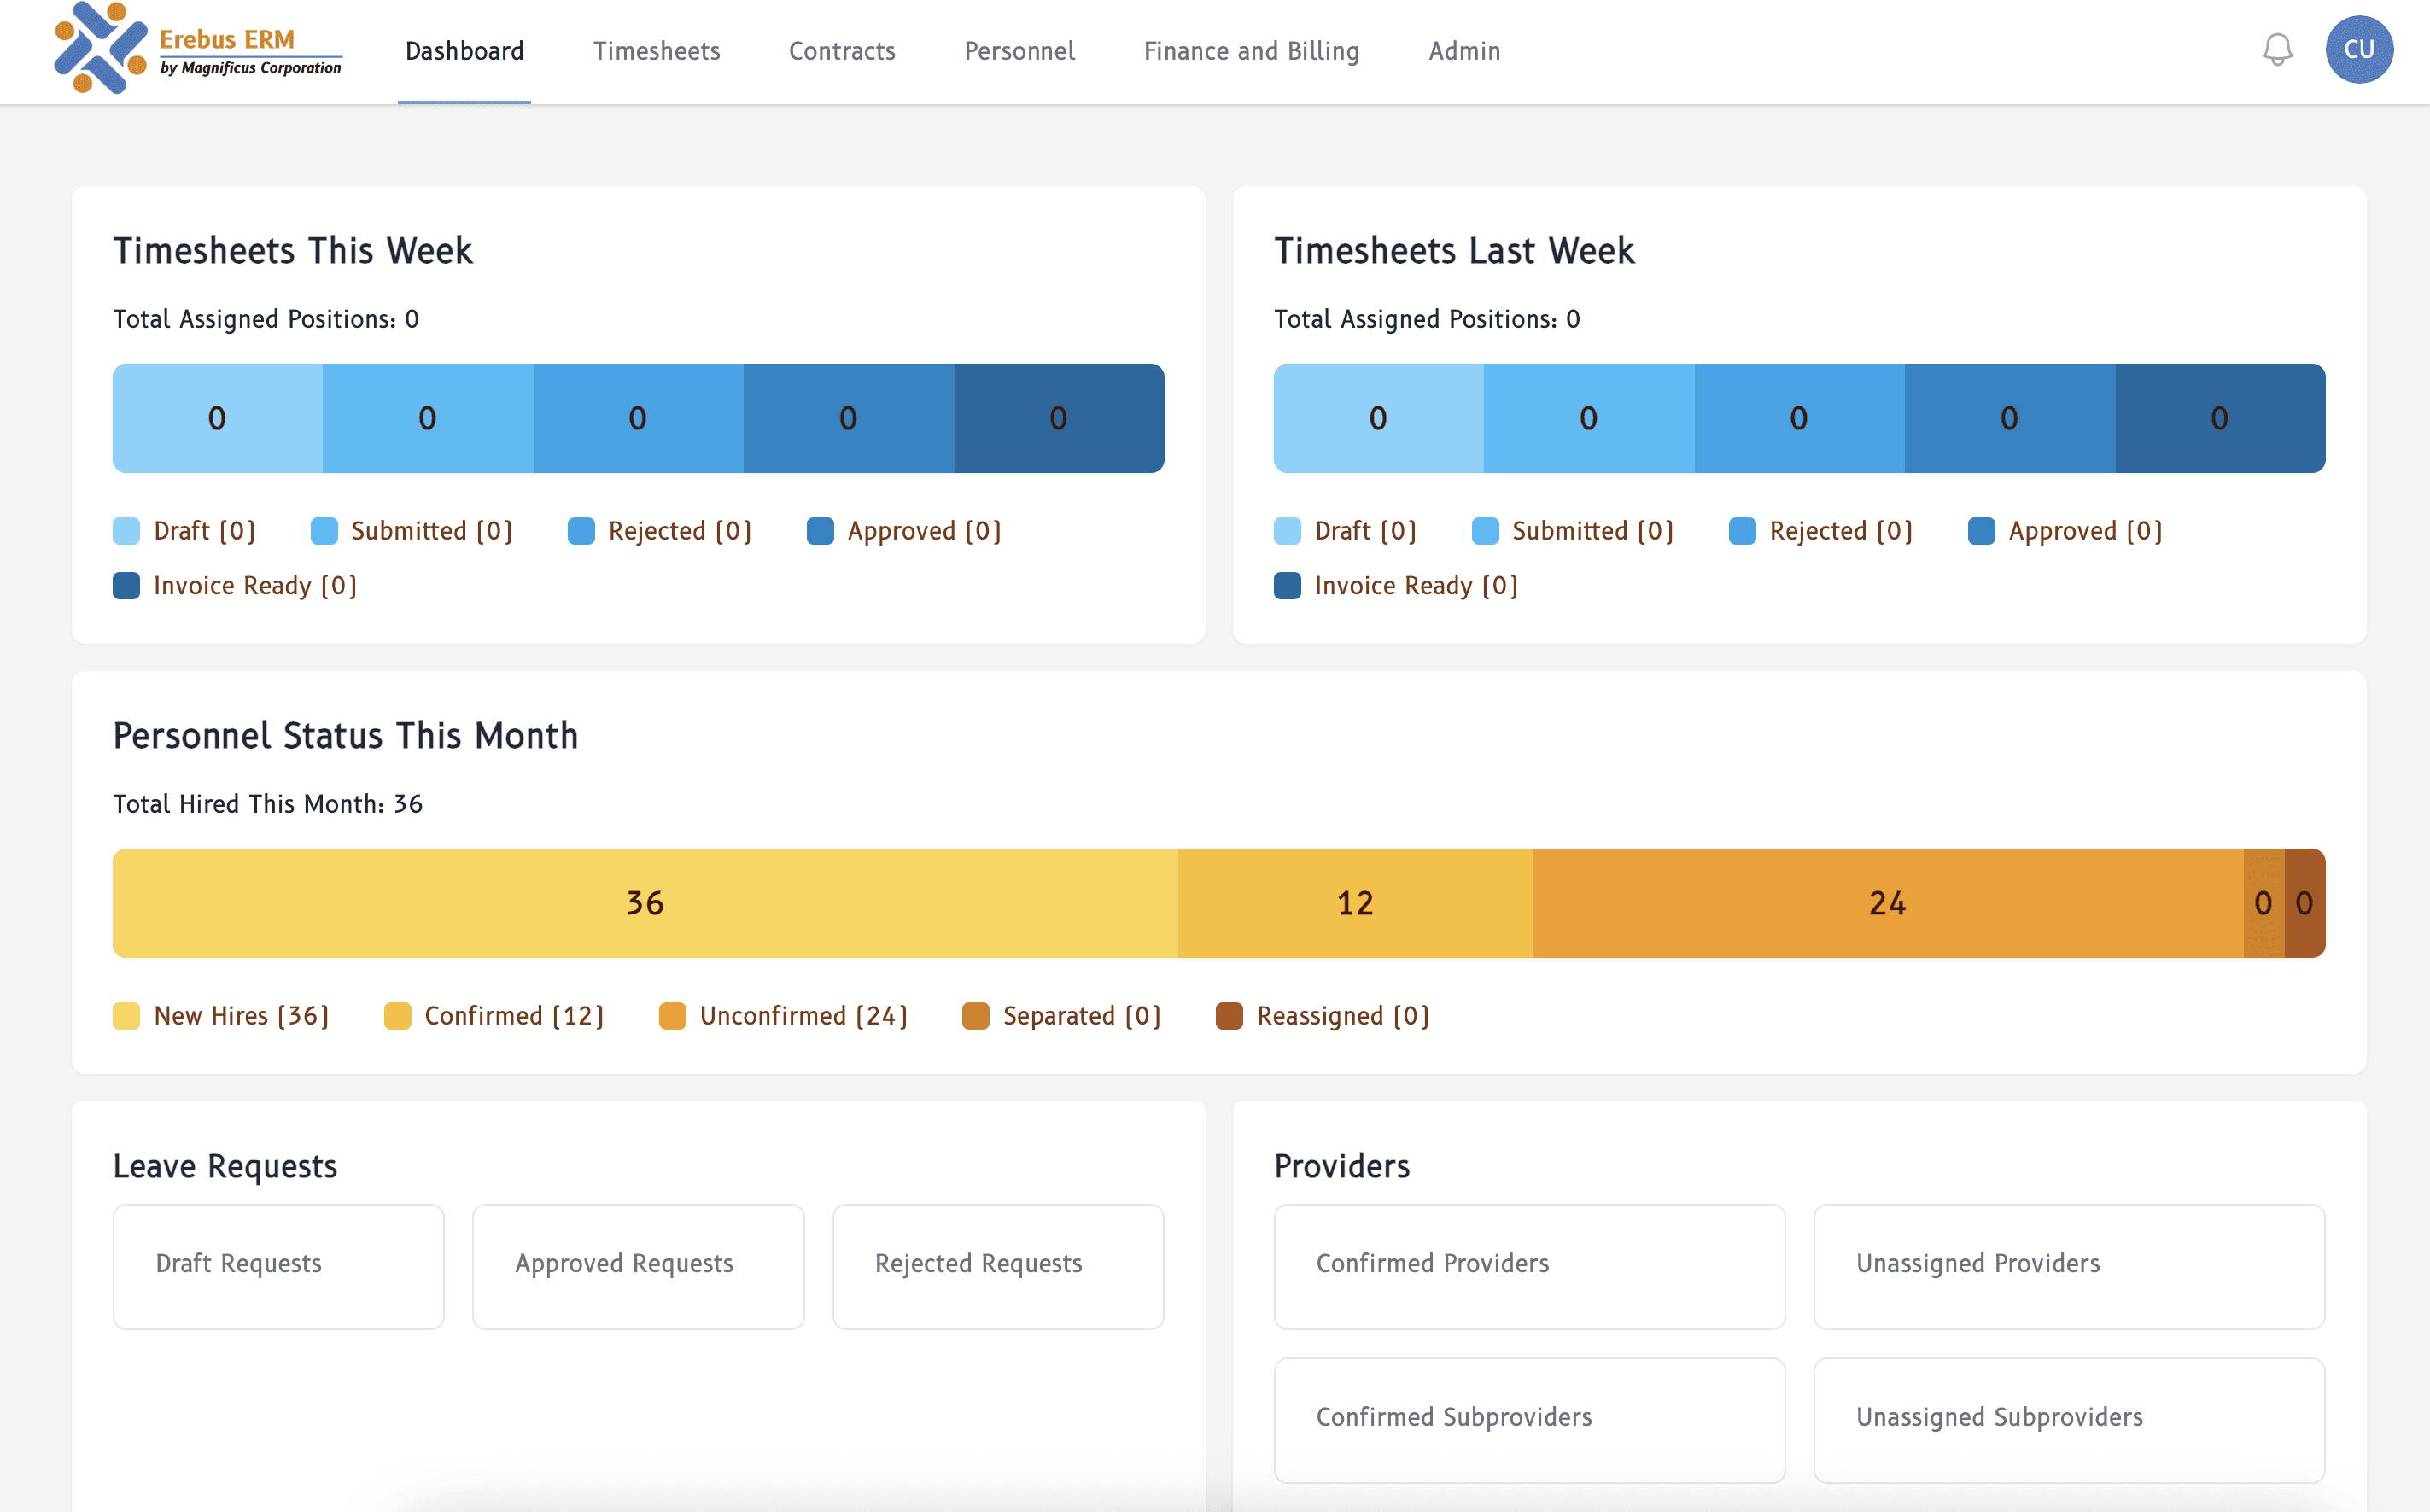Viewport: 2430px width, 1512px height.
Task: Open the Confirmed Providers card
Action: point(1529,1266)
